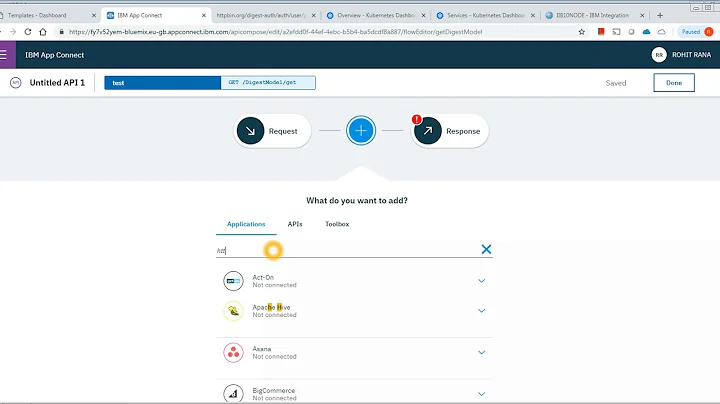Click the Untitled API 1 name
Screen dimensions: 720x404
pos(57,83)
